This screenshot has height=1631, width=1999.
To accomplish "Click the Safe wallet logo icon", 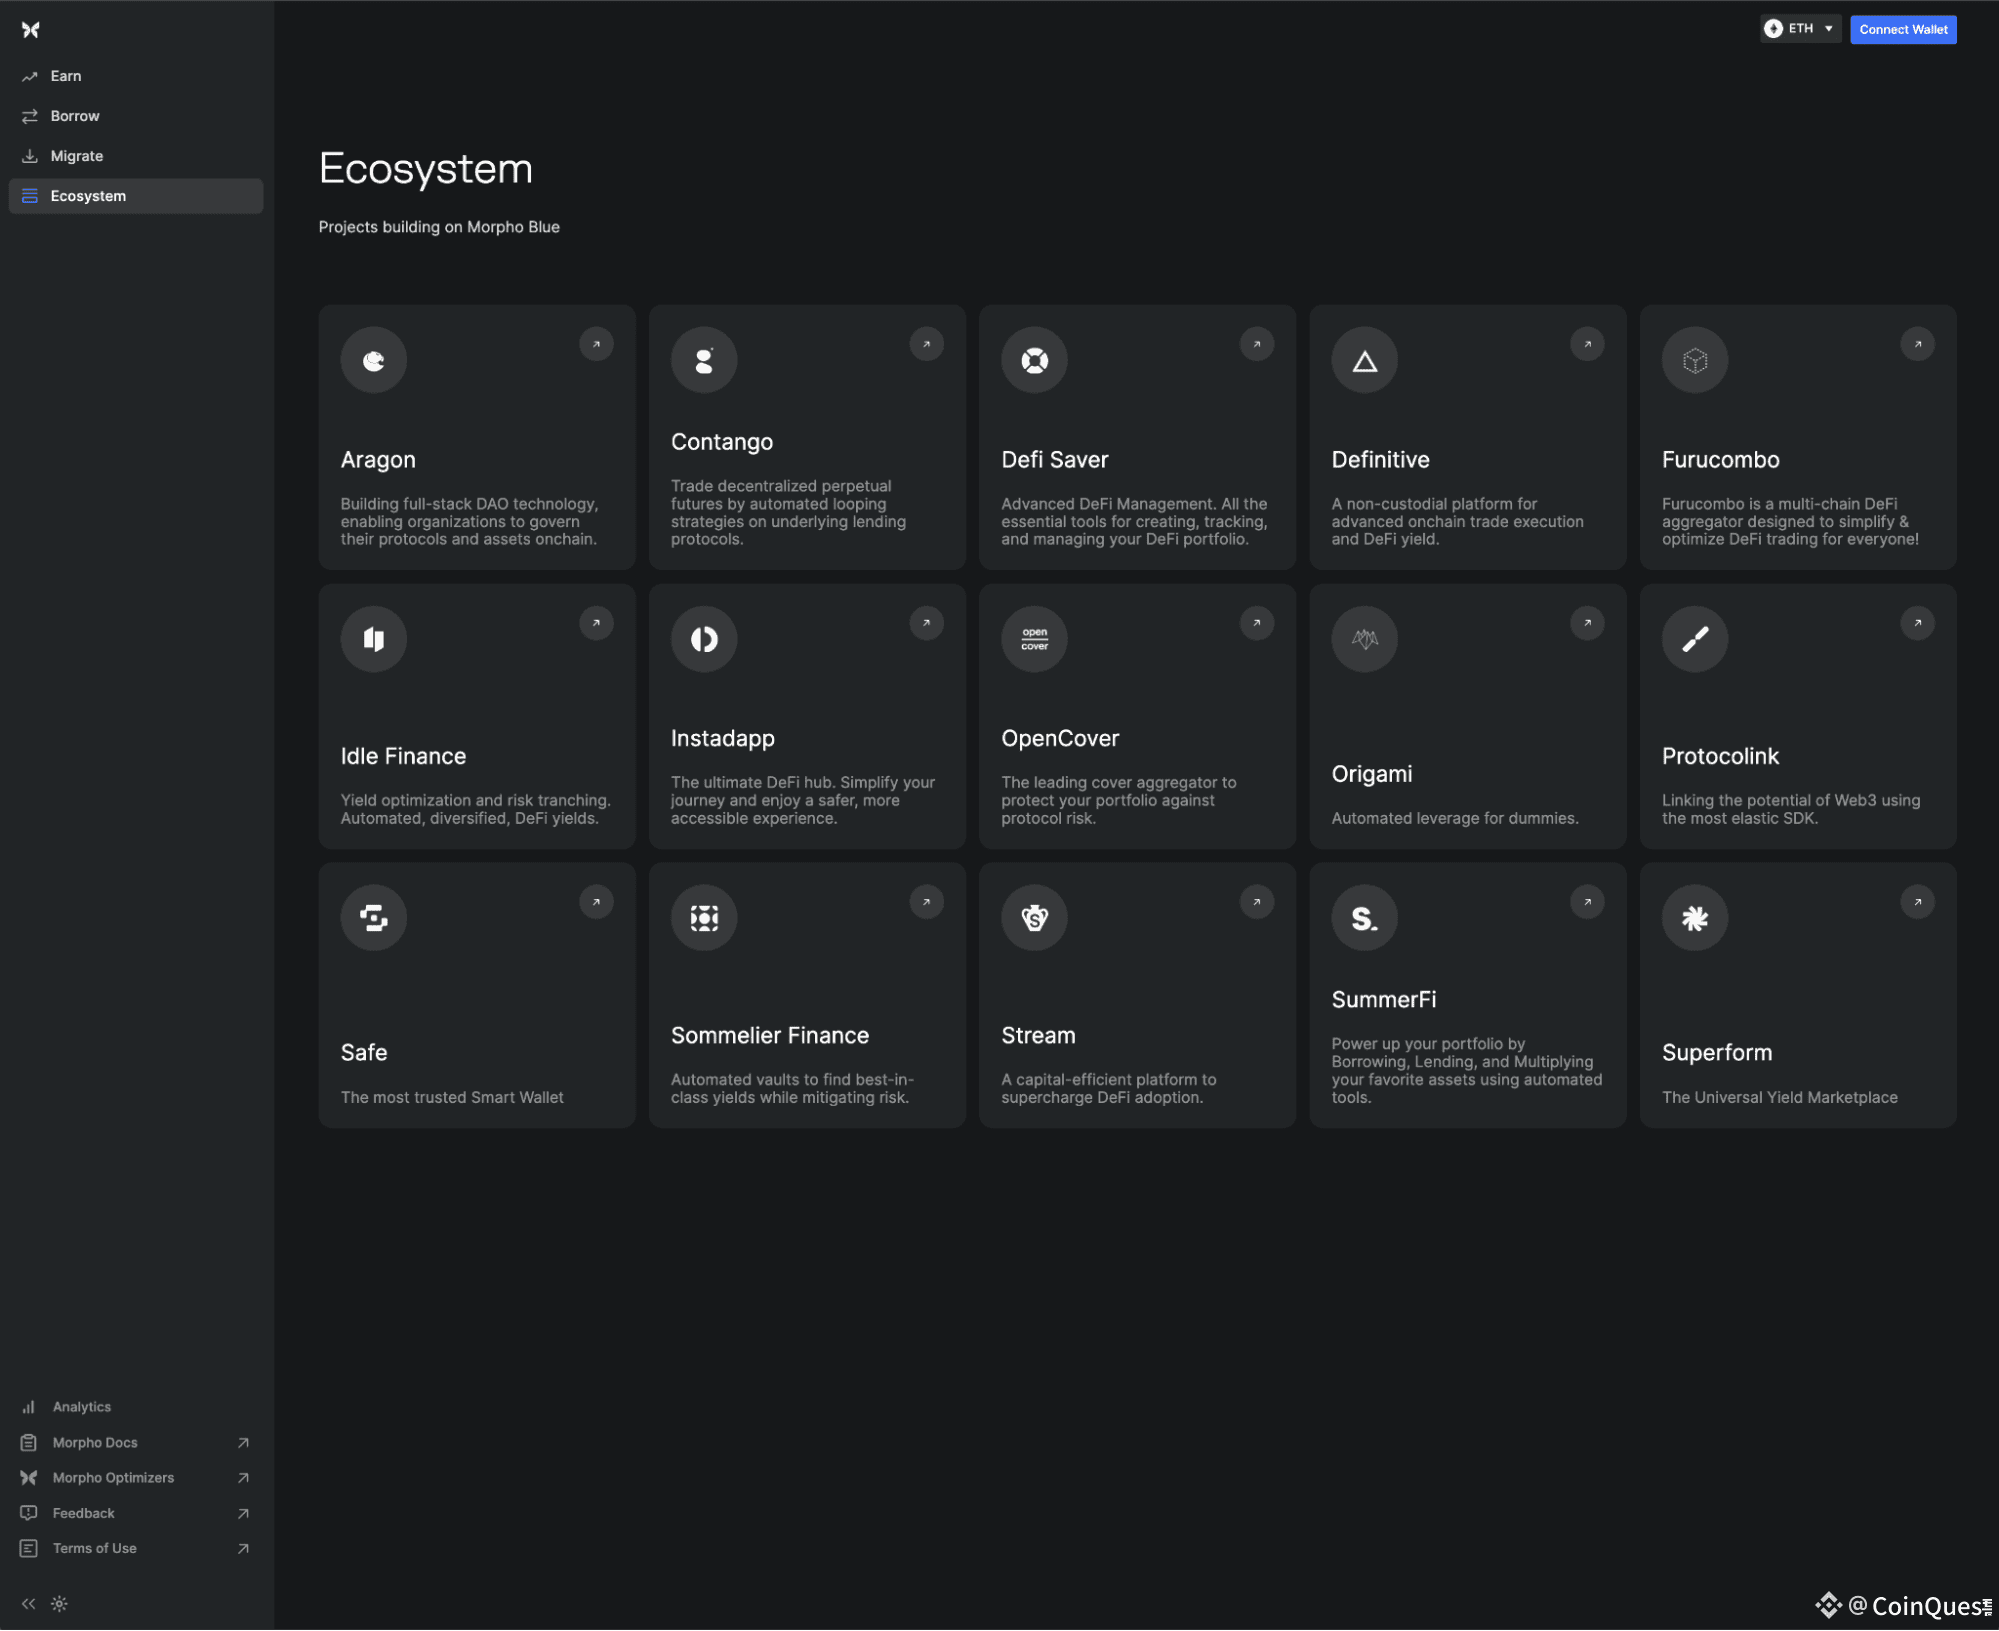I will coord(373,918).
